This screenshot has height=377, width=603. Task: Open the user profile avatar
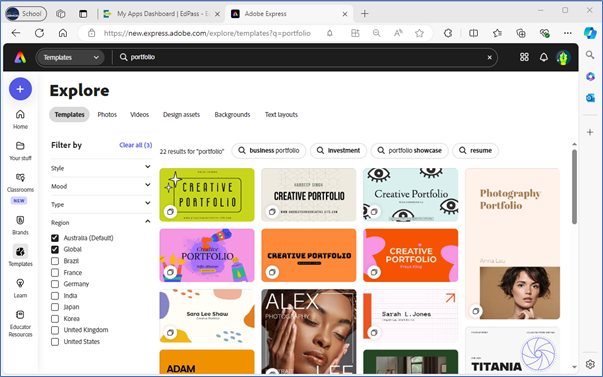pyautogui.click(x=563, y=57)
